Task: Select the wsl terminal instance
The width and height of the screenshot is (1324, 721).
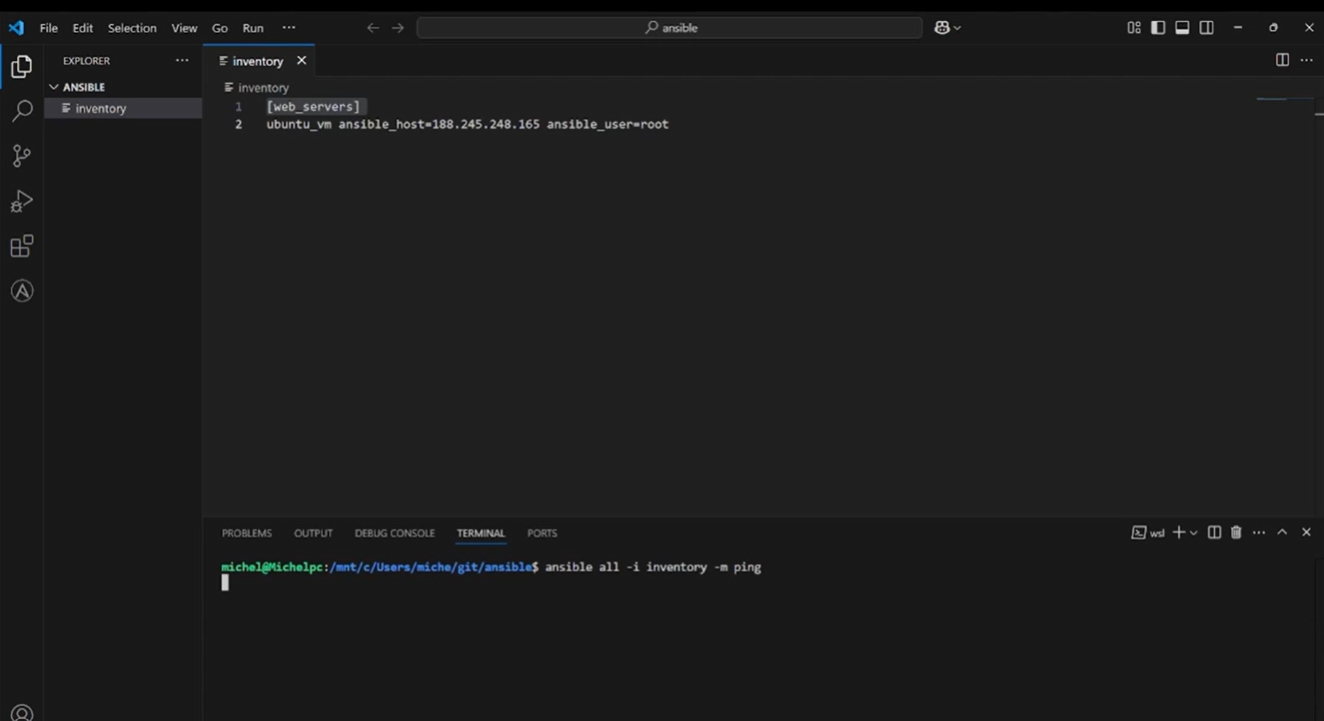Action: (1148, 533)
